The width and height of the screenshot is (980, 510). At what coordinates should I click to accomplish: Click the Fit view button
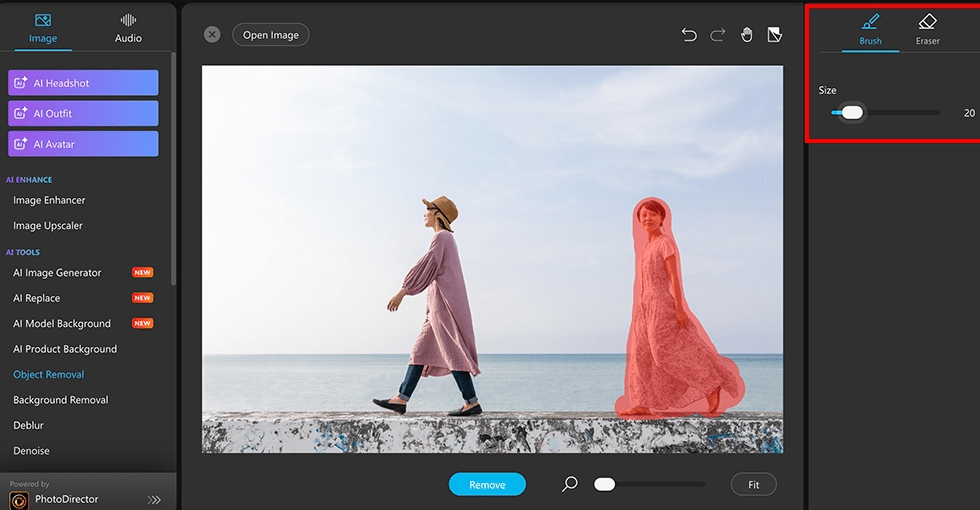pos(753,485)
